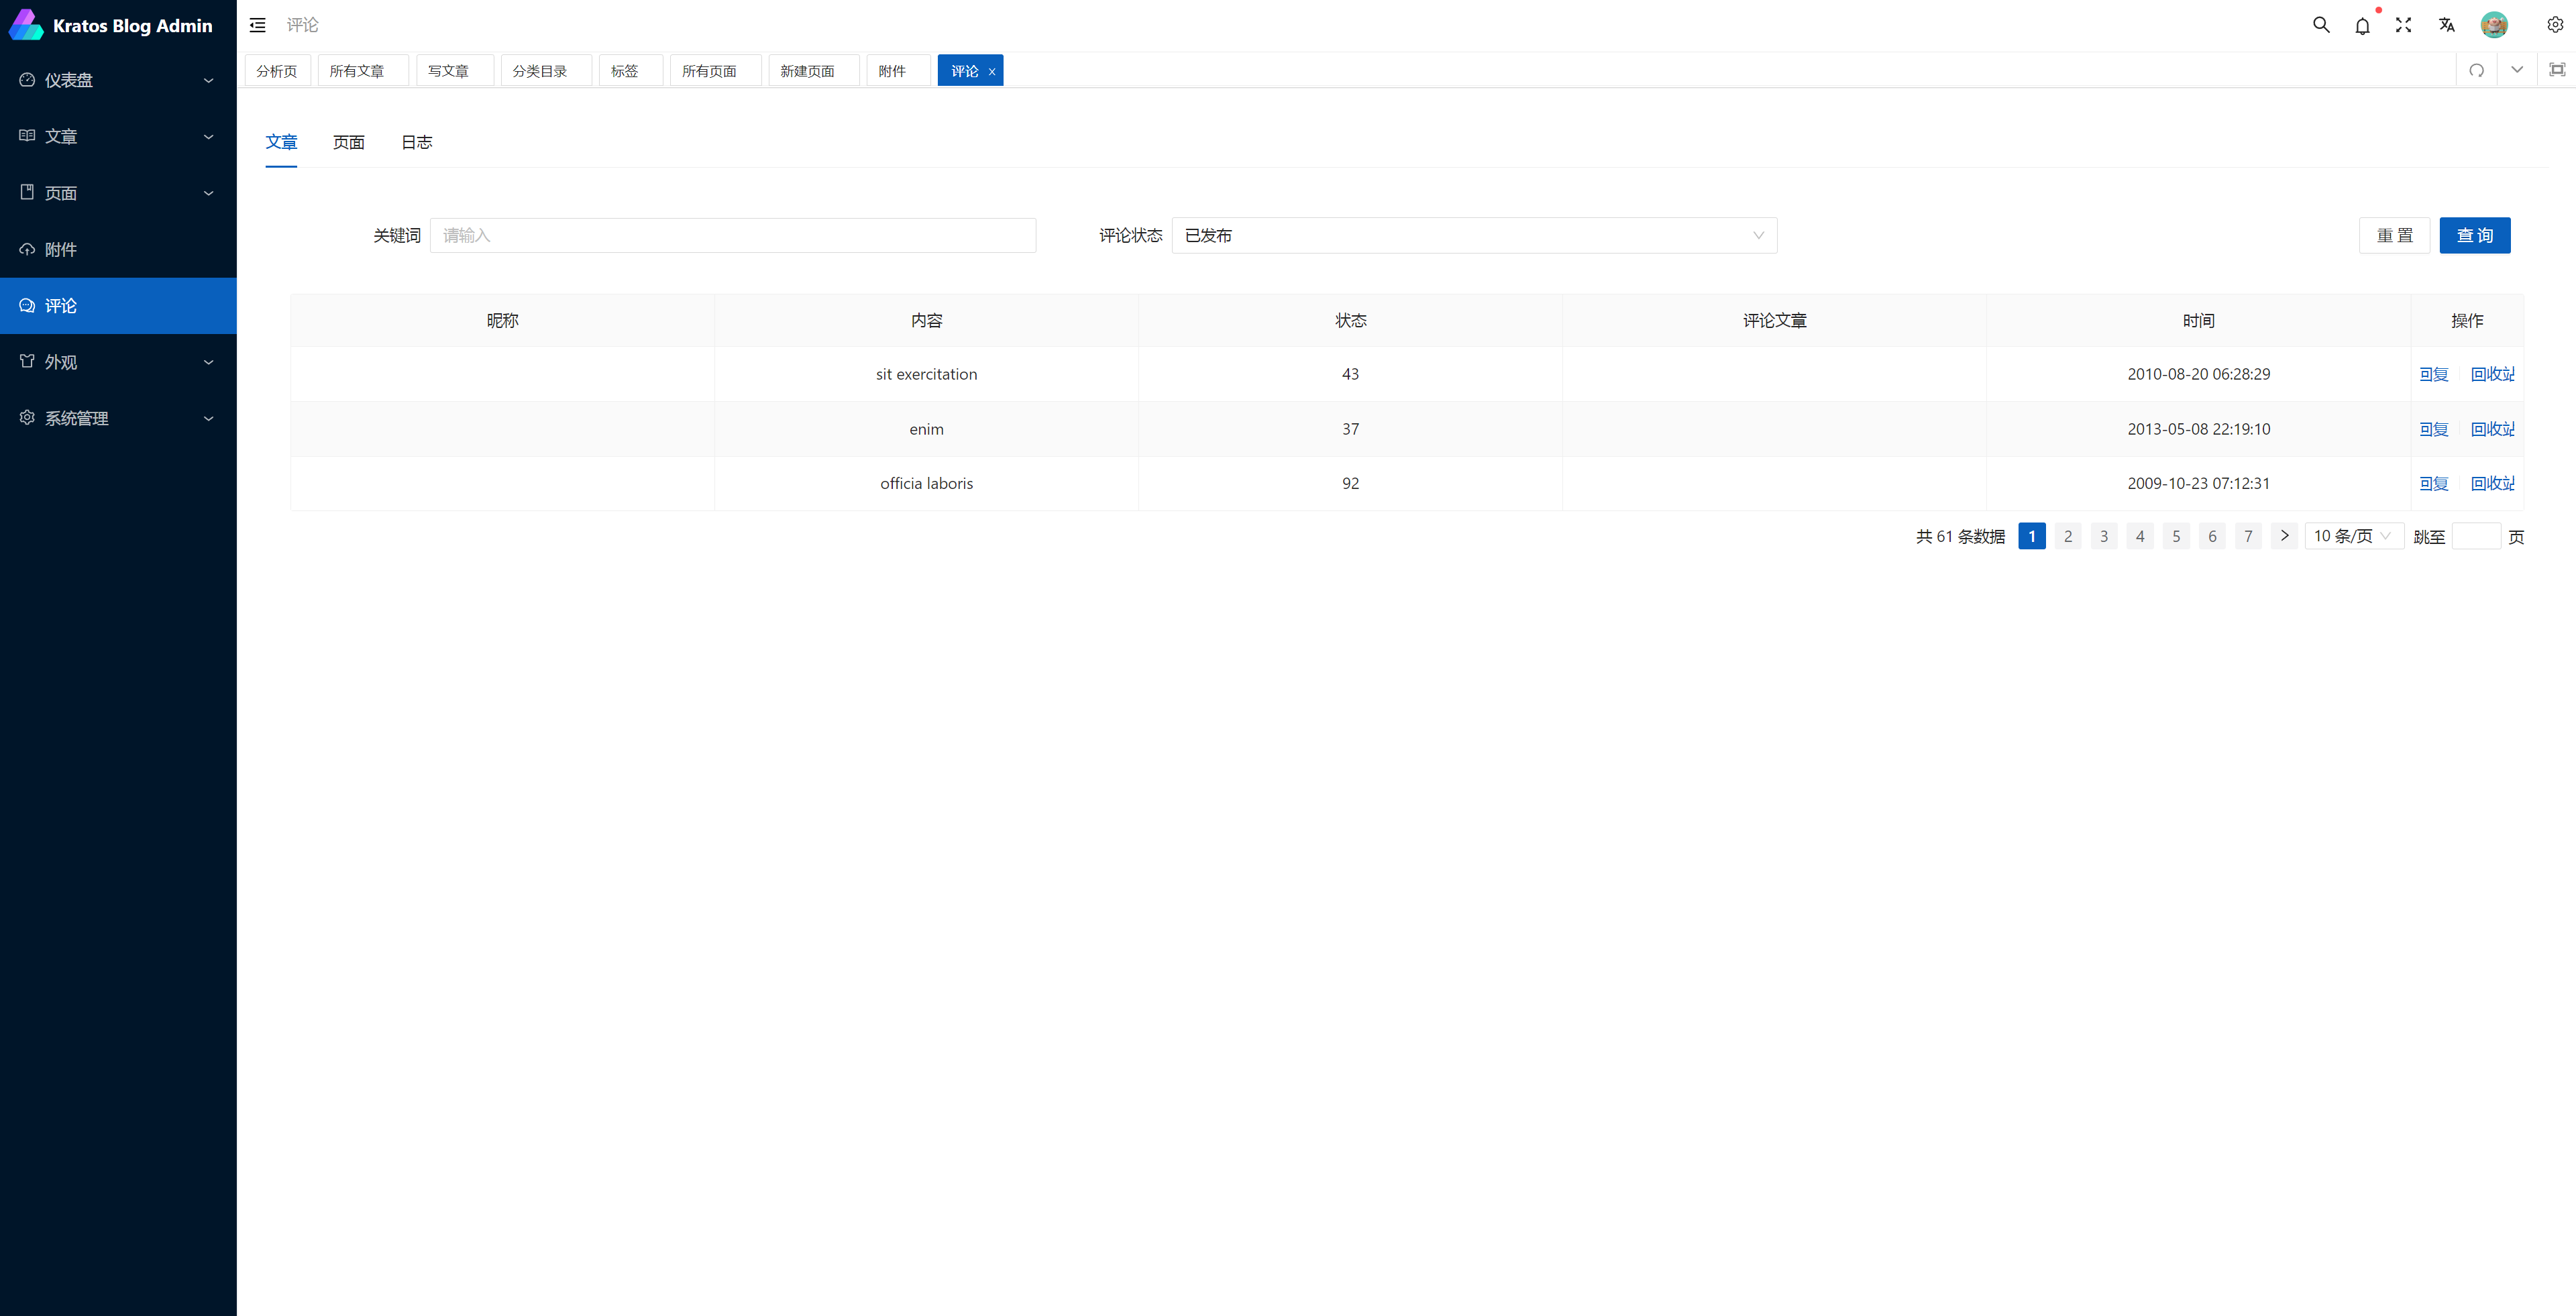This screenshot has width=2576, height=1316.
Task: Collapse the sidebar with the menu-fold icon
Action: point(257,25)
